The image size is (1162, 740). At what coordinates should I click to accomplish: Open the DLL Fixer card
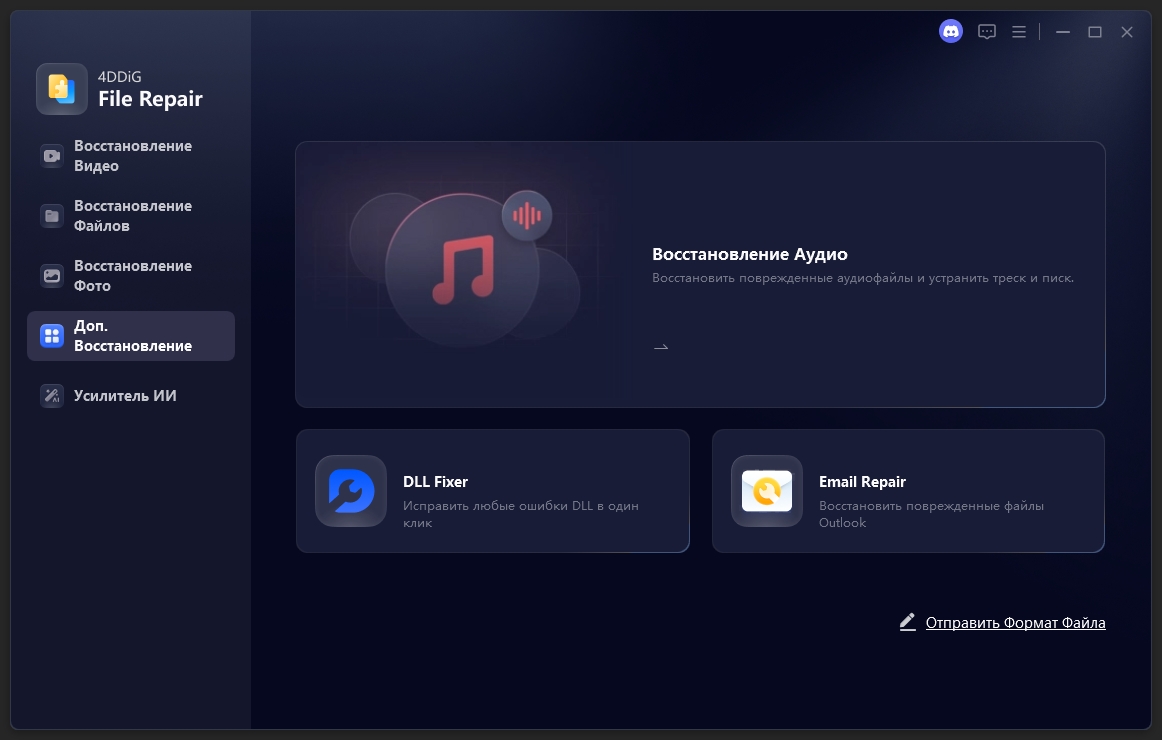point(520,491)
